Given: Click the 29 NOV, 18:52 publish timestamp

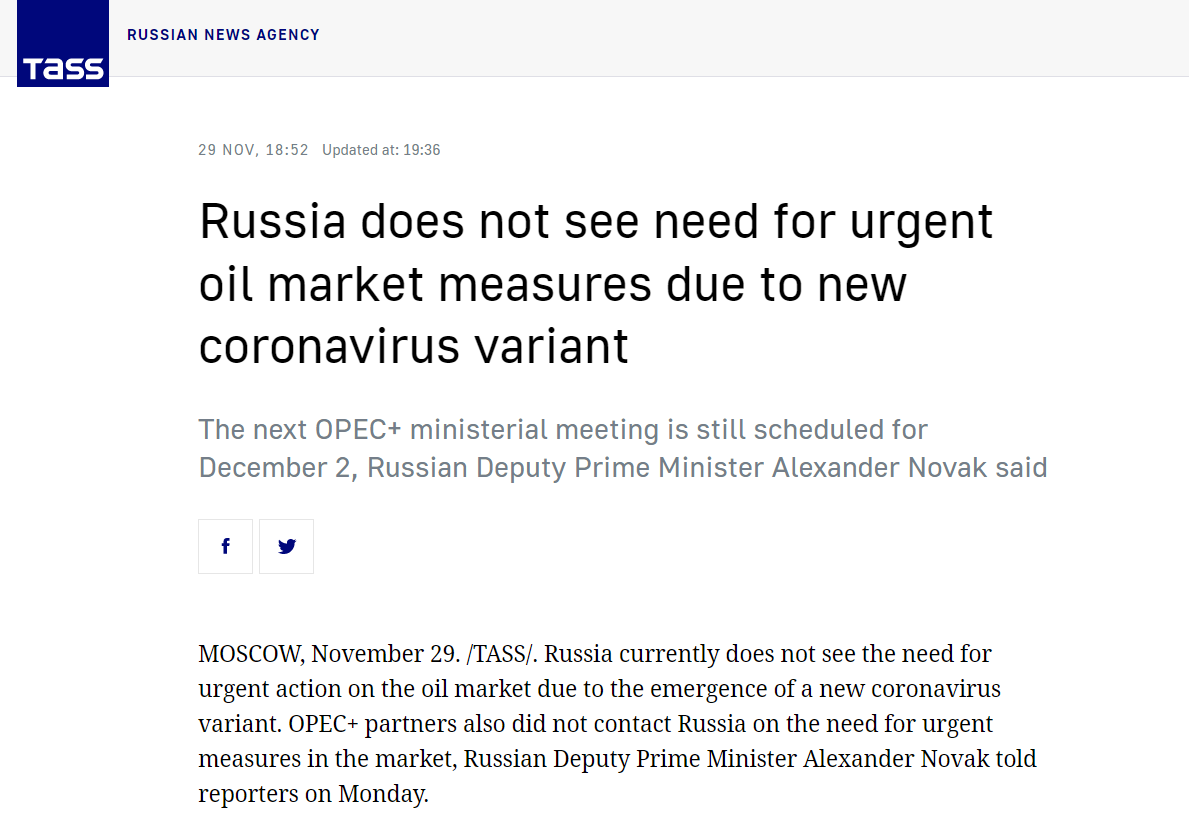Looking at the screenshot, I should click(x=253, y=150).
